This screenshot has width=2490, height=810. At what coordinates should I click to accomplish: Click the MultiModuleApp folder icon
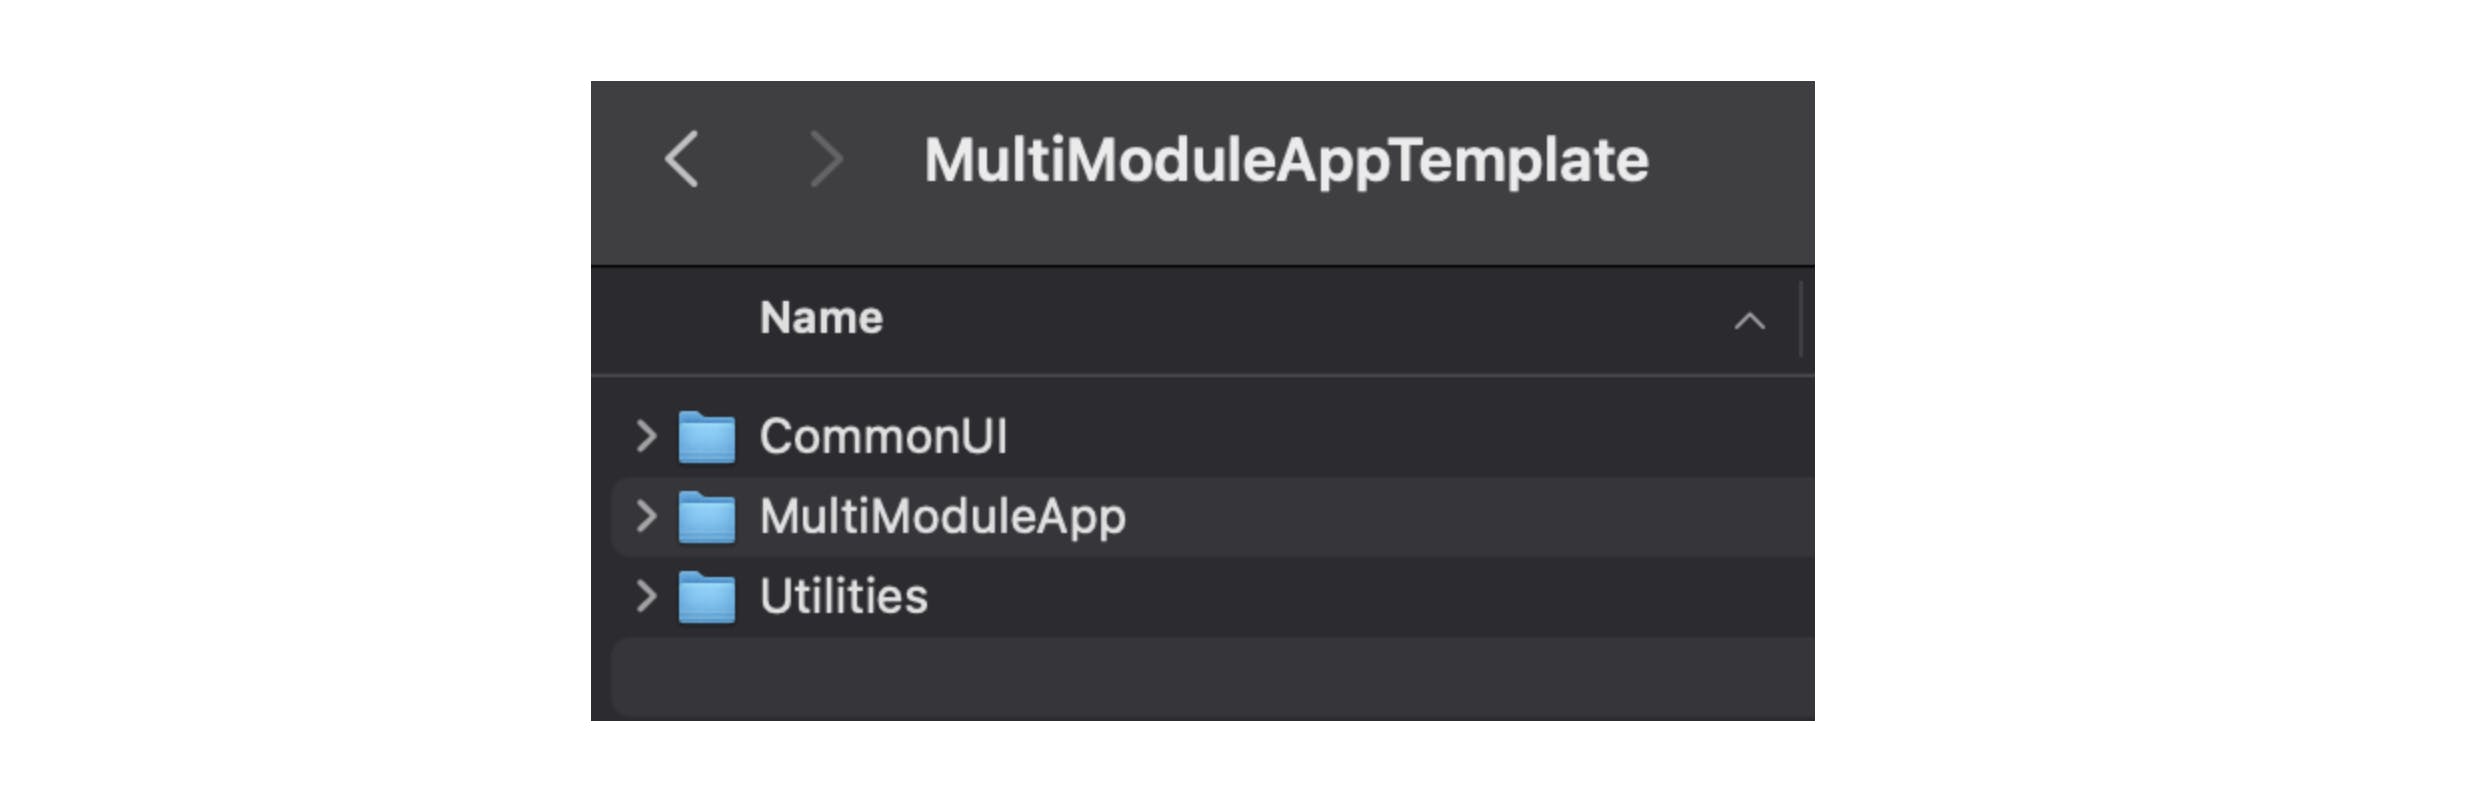tap(712, 517)
